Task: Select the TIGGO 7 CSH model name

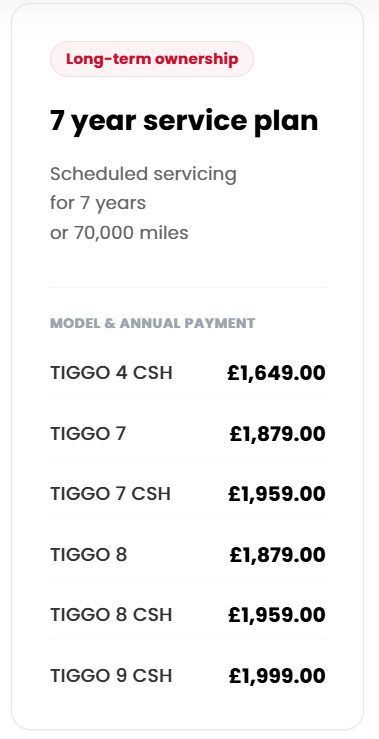Action: (x=110, y=494)
